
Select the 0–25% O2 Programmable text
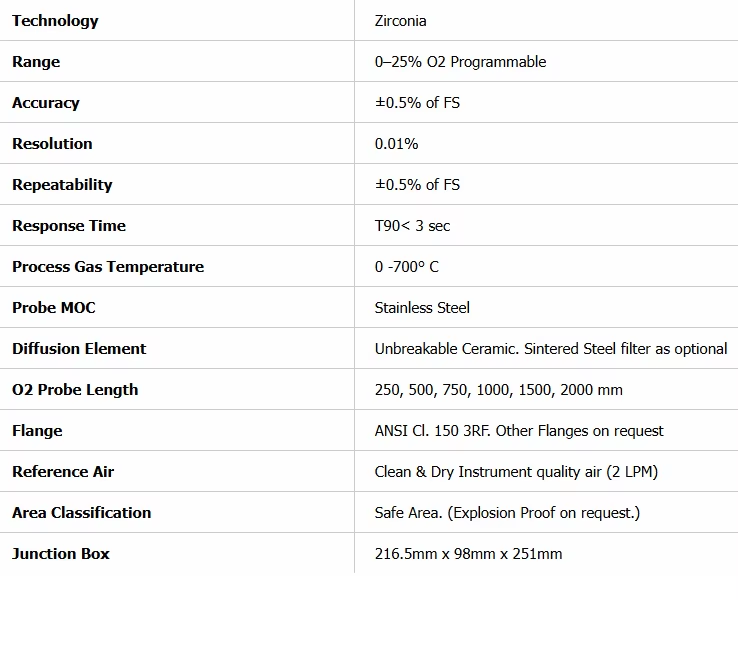click(460, 62)
